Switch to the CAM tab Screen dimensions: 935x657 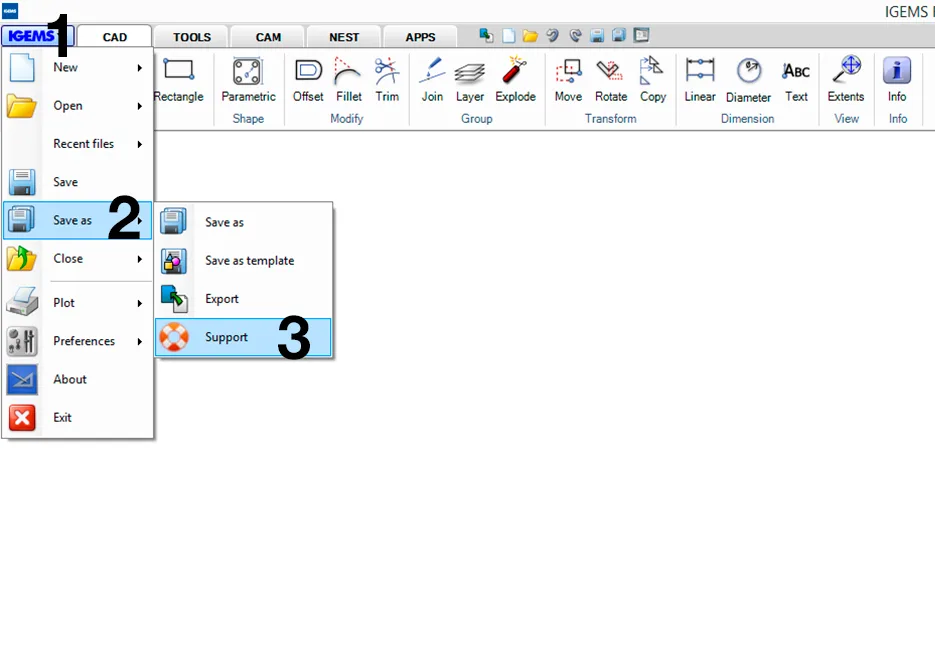point(268,37)
